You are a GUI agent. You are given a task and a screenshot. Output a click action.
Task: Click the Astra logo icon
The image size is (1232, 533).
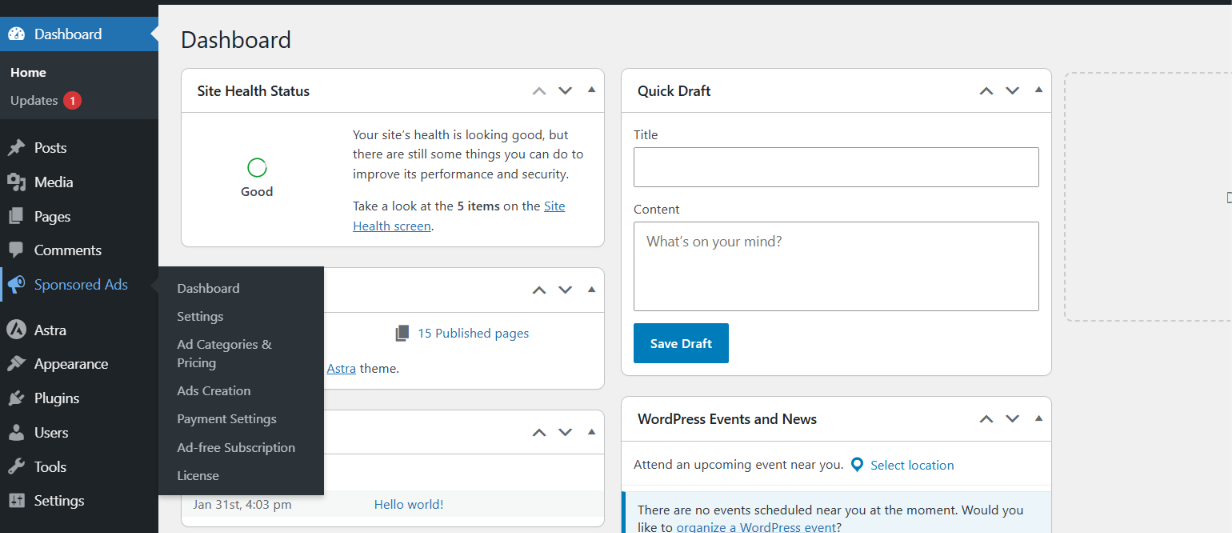pyautogui.click(x=16, y=330)
